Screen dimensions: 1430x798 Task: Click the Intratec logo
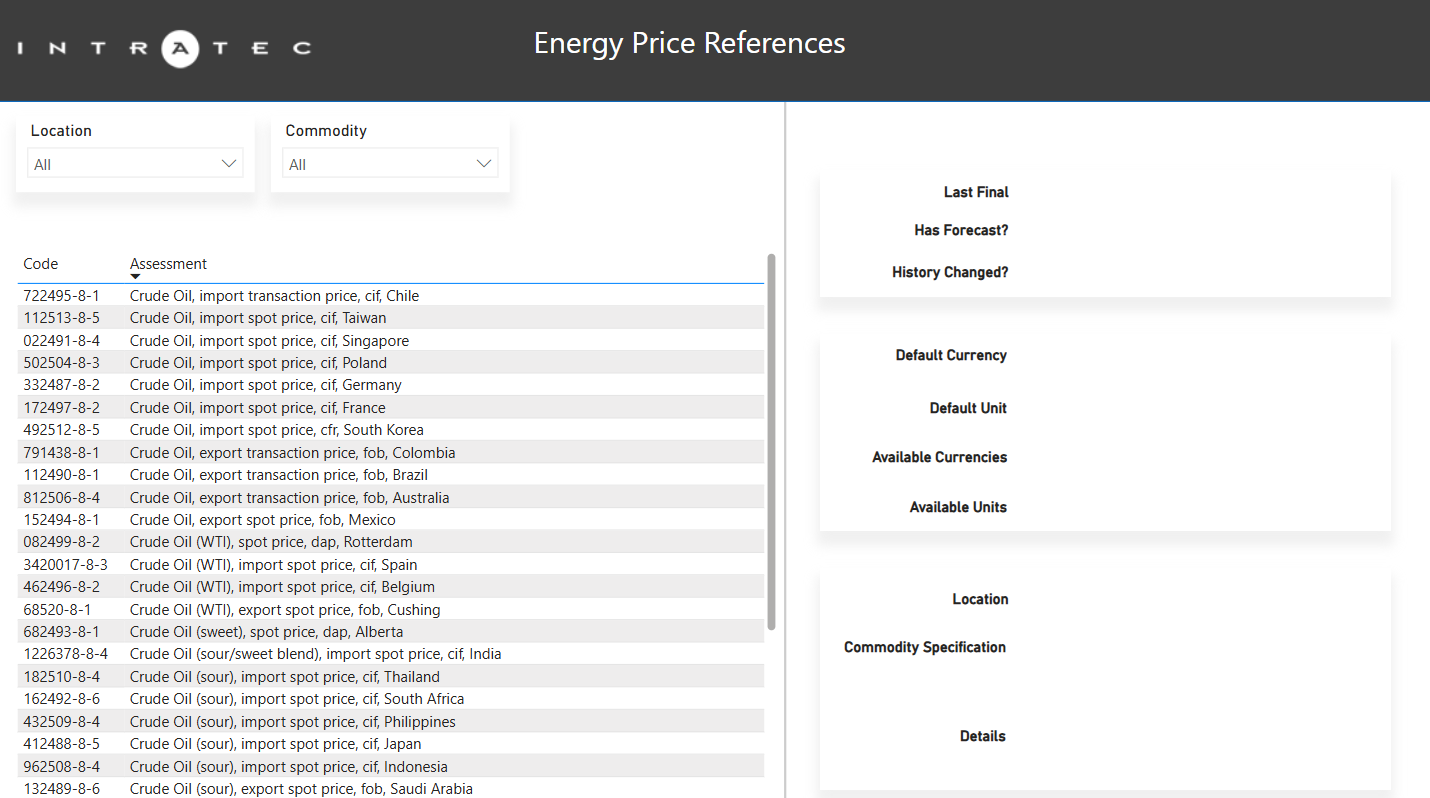click(164, 47)
